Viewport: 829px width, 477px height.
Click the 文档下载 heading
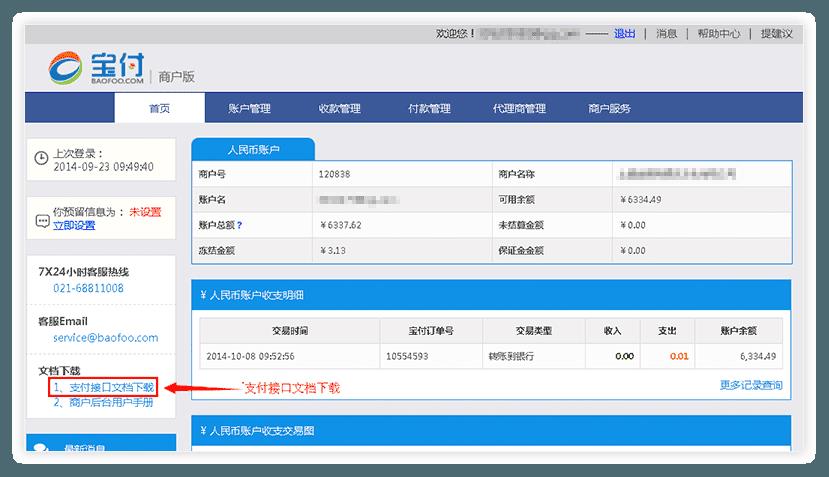coord(59,371)
